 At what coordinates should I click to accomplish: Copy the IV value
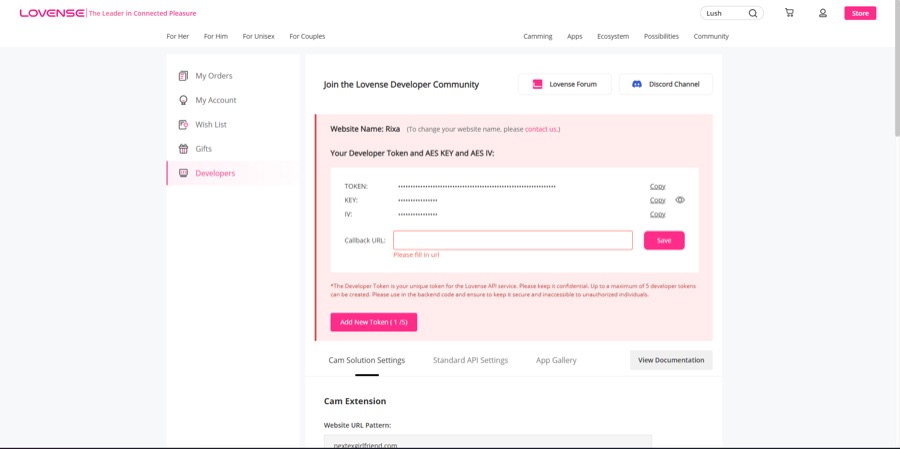tap(658, 214)
